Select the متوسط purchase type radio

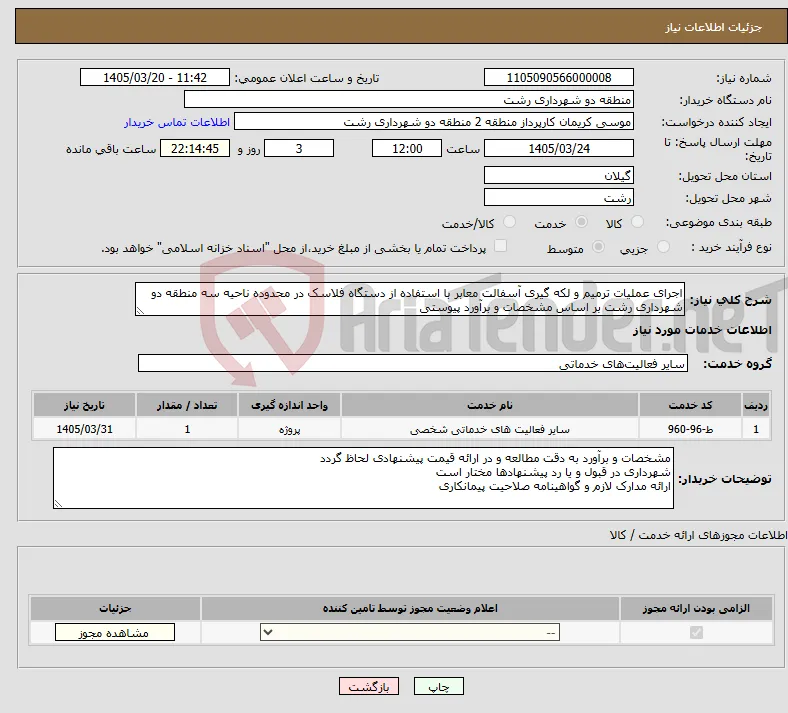pos(598,246)
